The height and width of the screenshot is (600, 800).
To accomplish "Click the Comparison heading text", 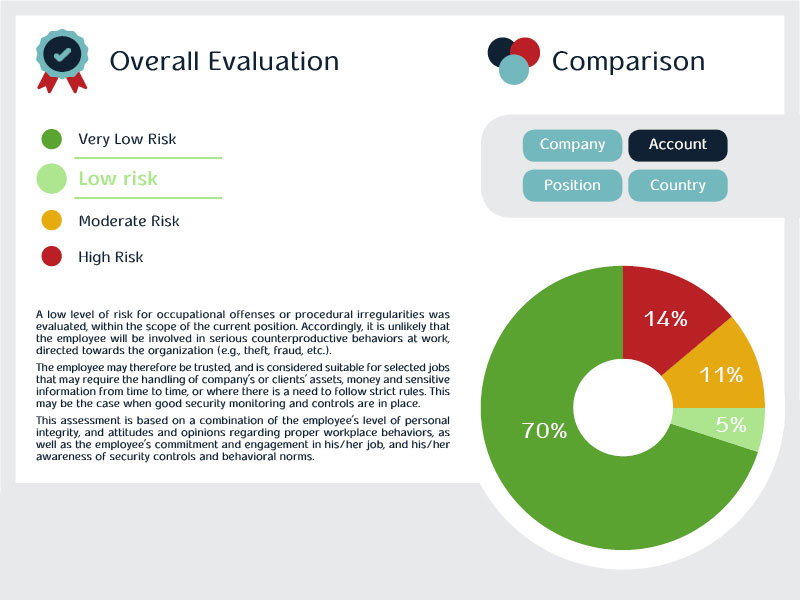I will (628, 61).
